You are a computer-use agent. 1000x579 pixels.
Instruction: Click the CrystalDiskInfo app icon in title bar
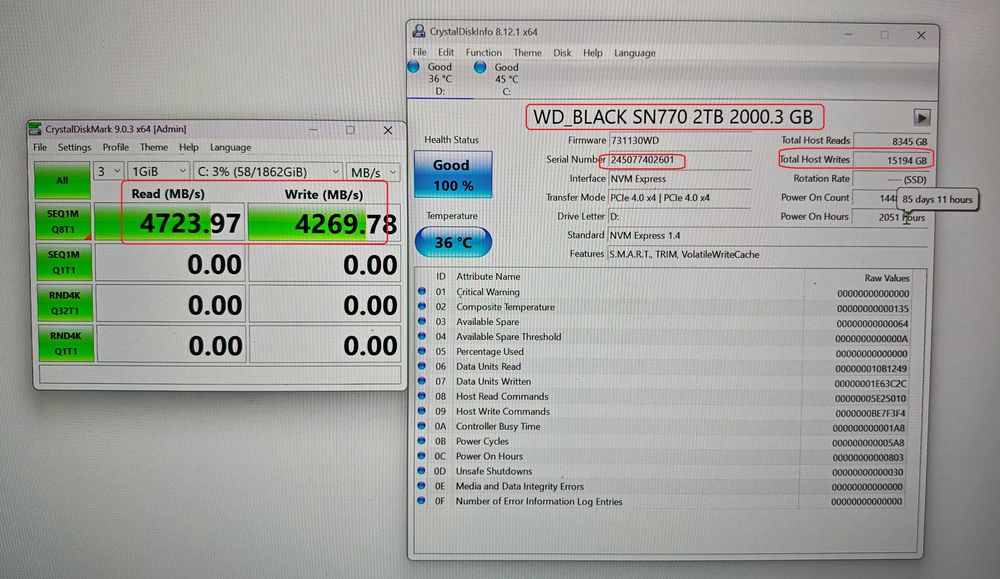click(418, 31)
